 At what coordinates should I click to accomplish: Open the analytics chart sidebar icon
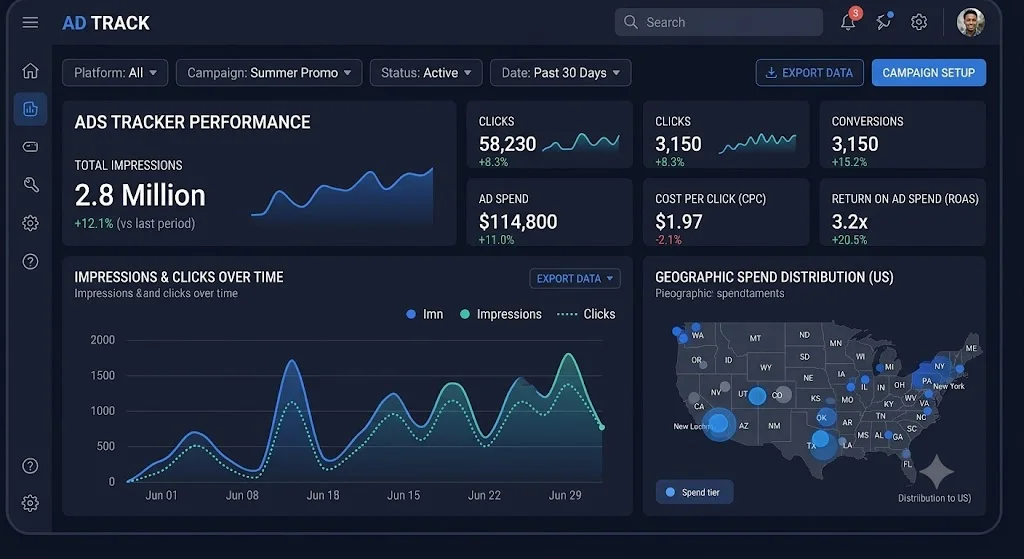click(30, 108)
